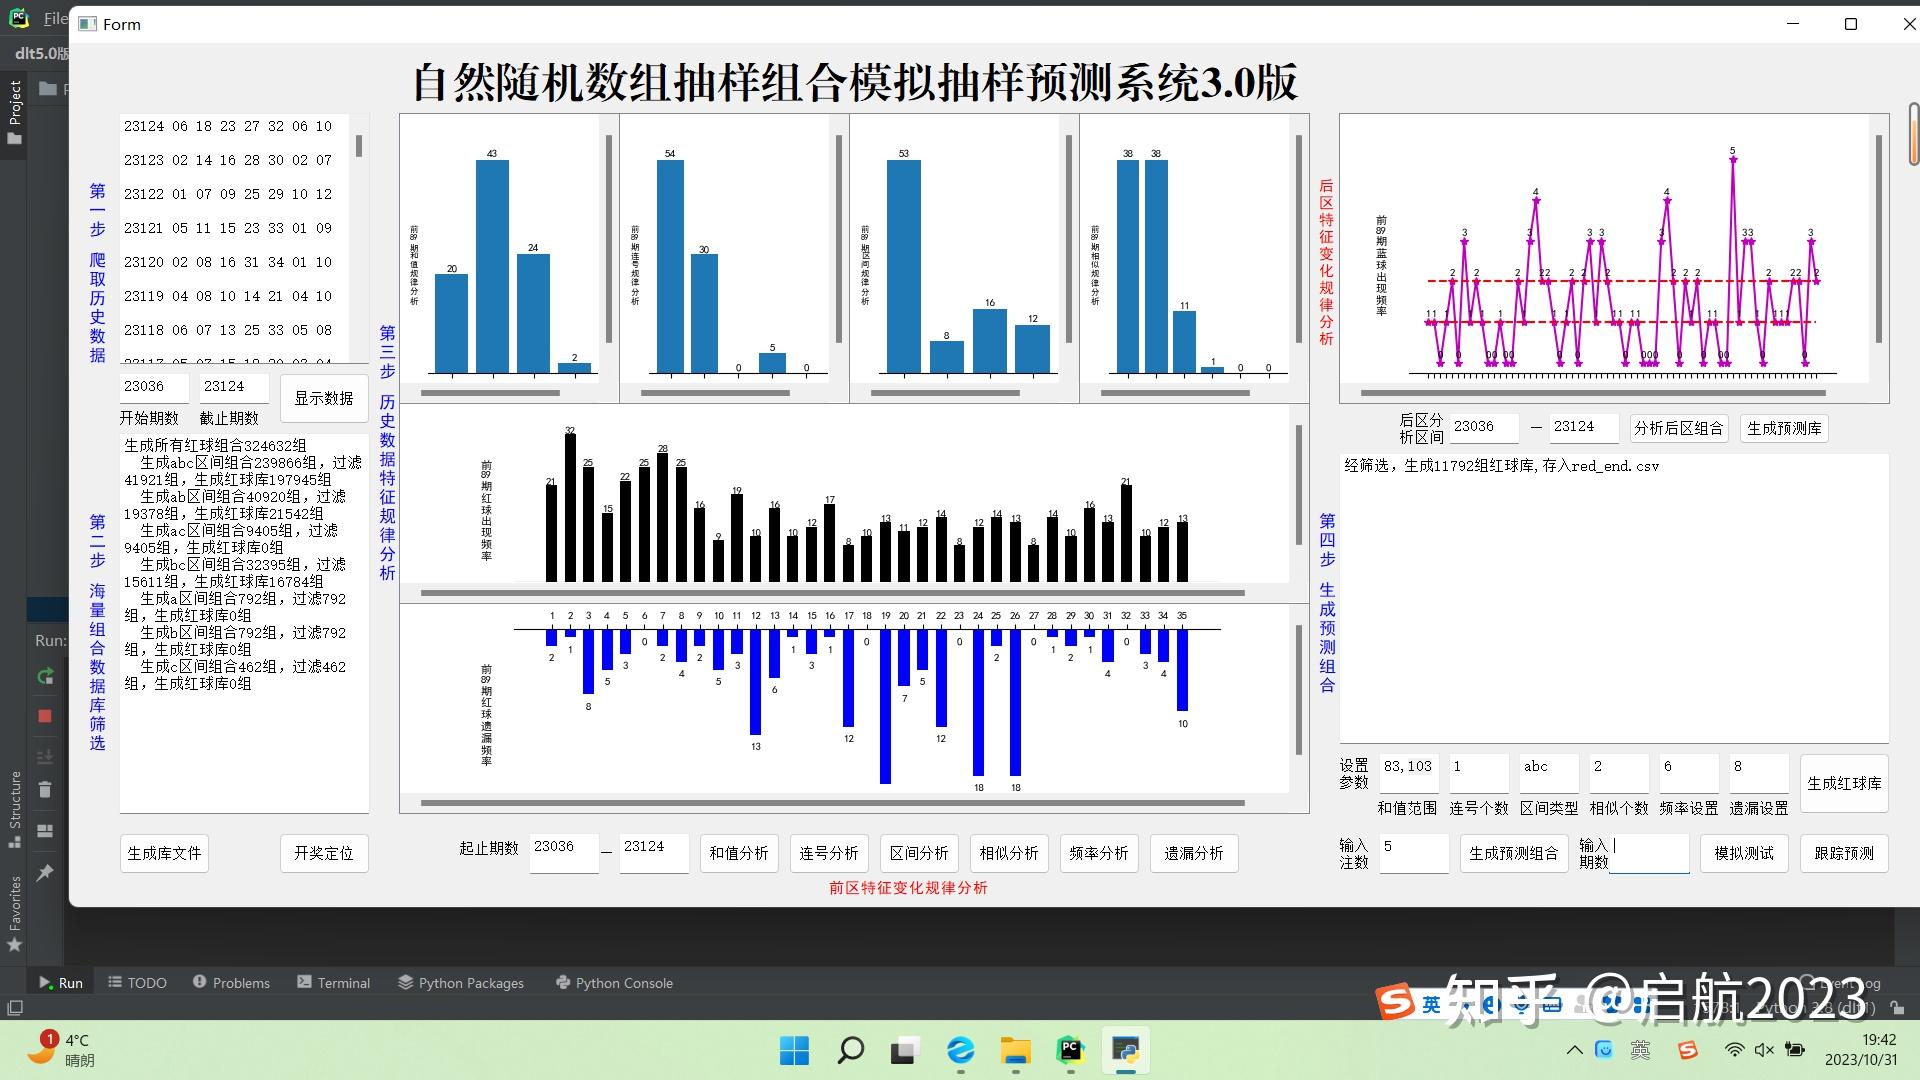Open Windows Start menu
The image size is (1920, 1080).
(794, 1050)
